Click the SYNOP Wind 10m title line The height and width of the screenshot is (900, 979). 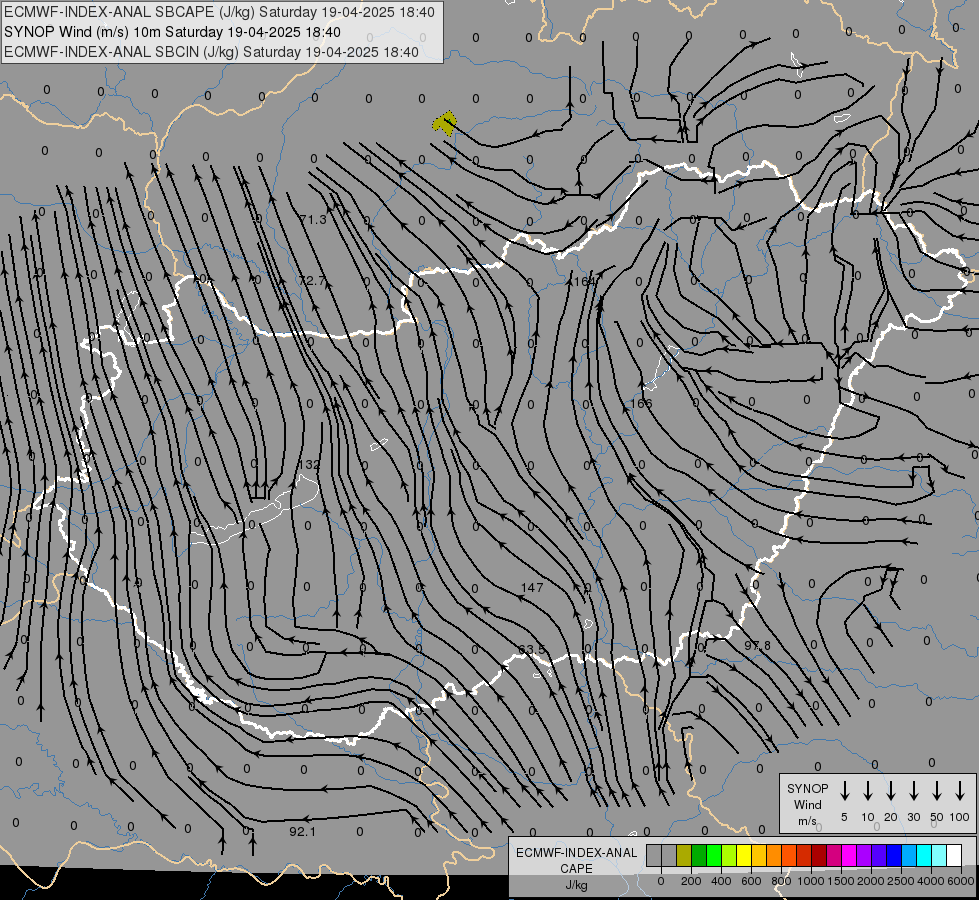tap(172, 32)
